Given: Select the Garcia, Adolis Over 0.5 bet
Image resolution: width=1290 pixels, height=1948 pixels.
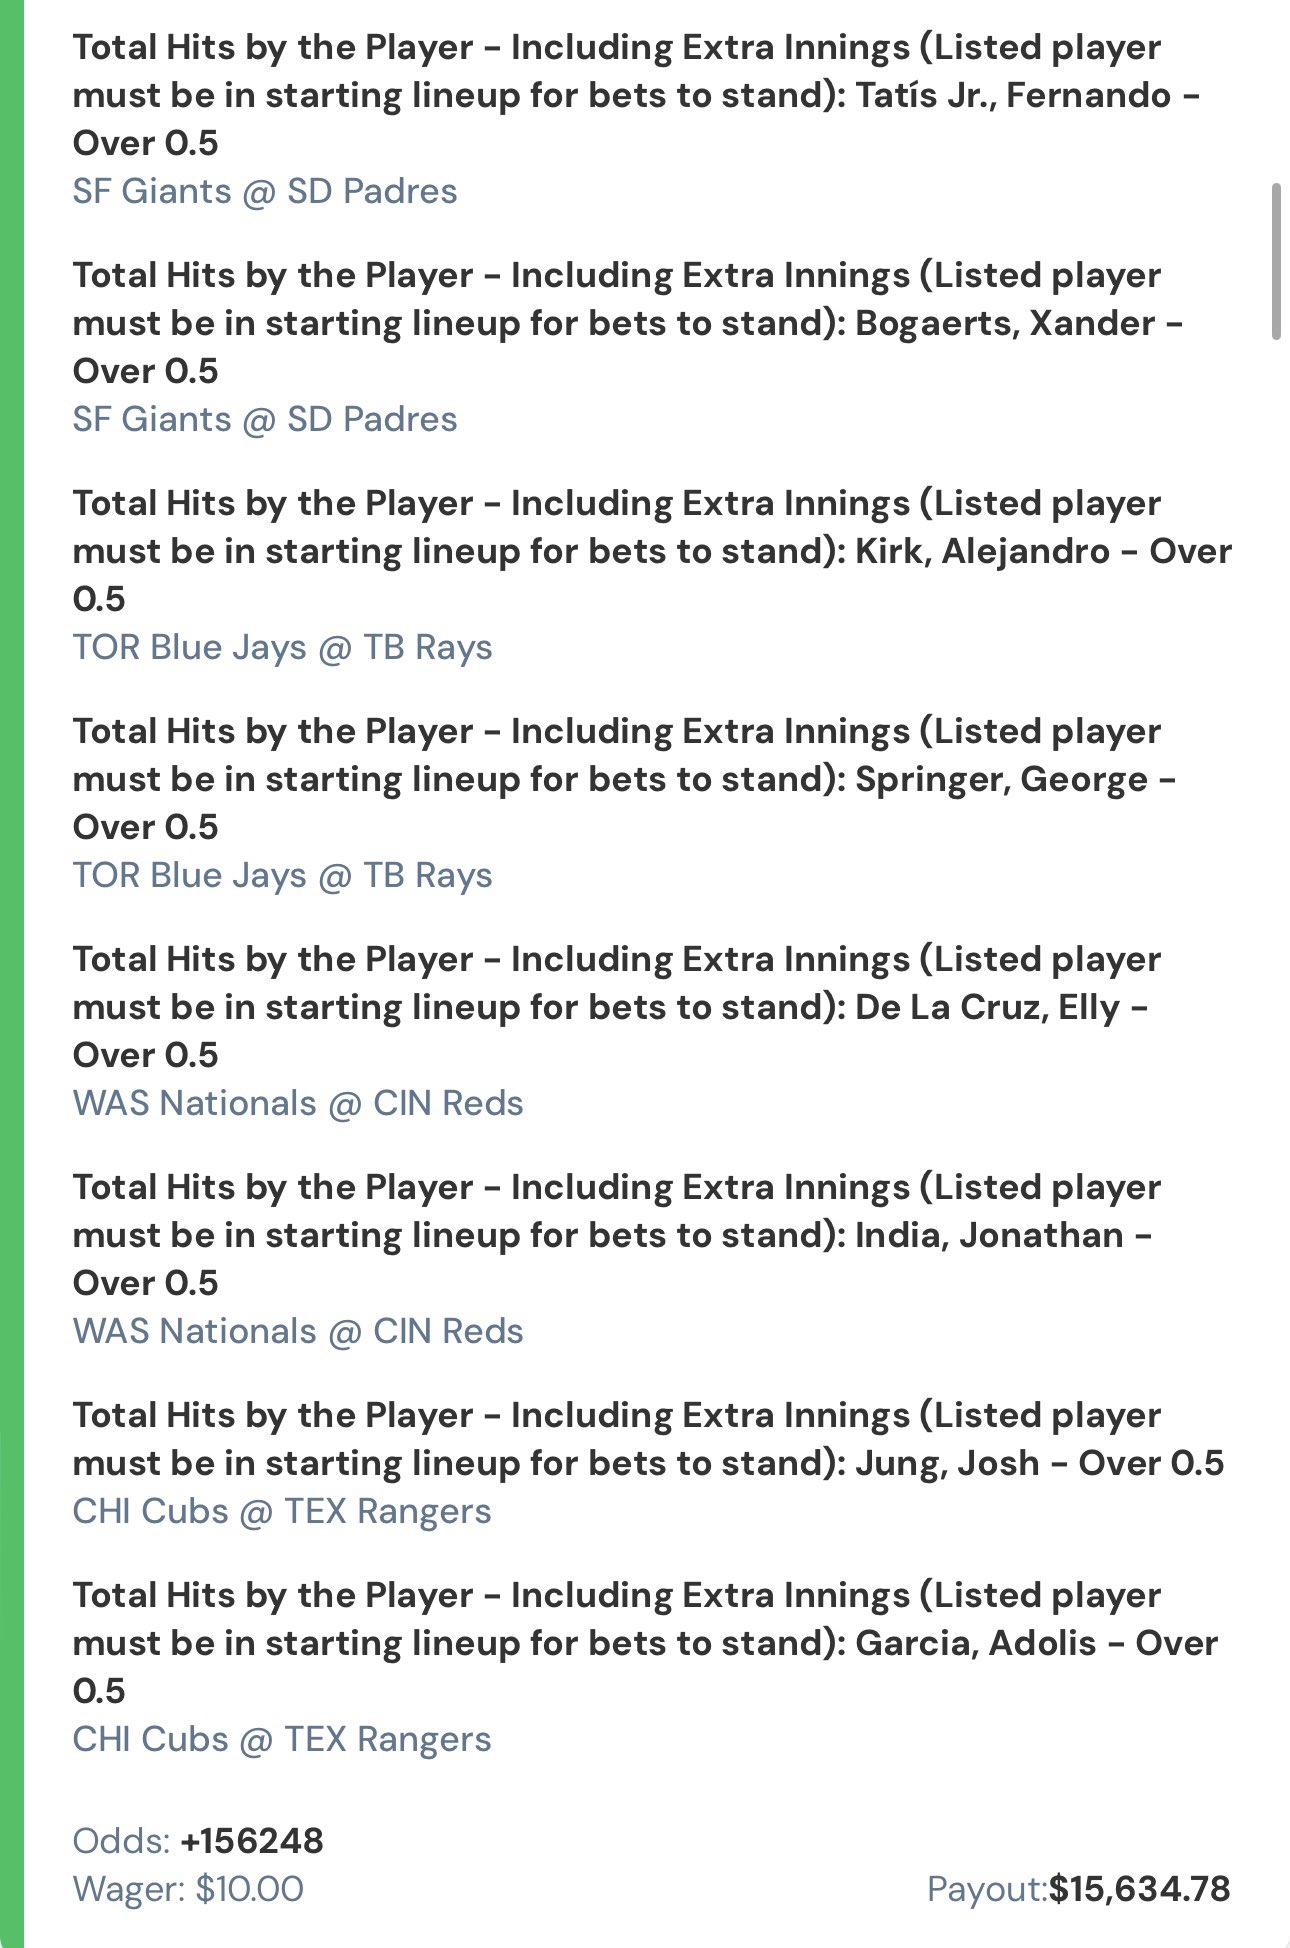Looking at the screenshot, I should pyautogui.click(x=645, y=1643).
